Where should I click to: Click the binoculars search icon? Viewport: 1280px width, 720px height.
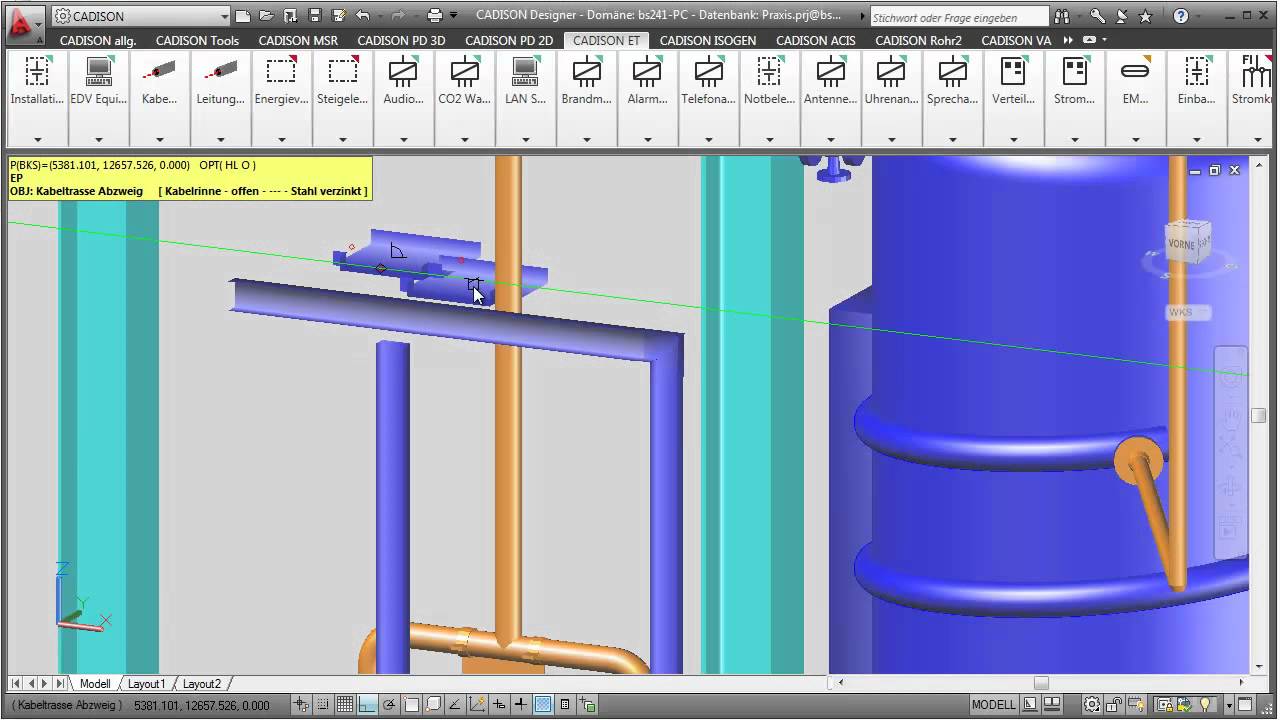coord(1062,16)
